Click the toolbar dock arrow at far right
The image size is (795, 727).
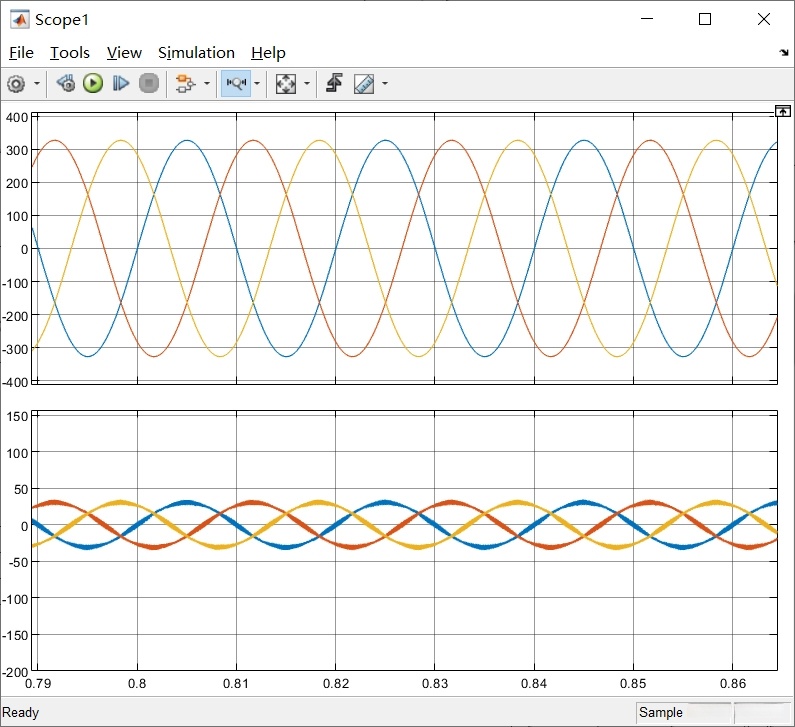tap(783, 53)
